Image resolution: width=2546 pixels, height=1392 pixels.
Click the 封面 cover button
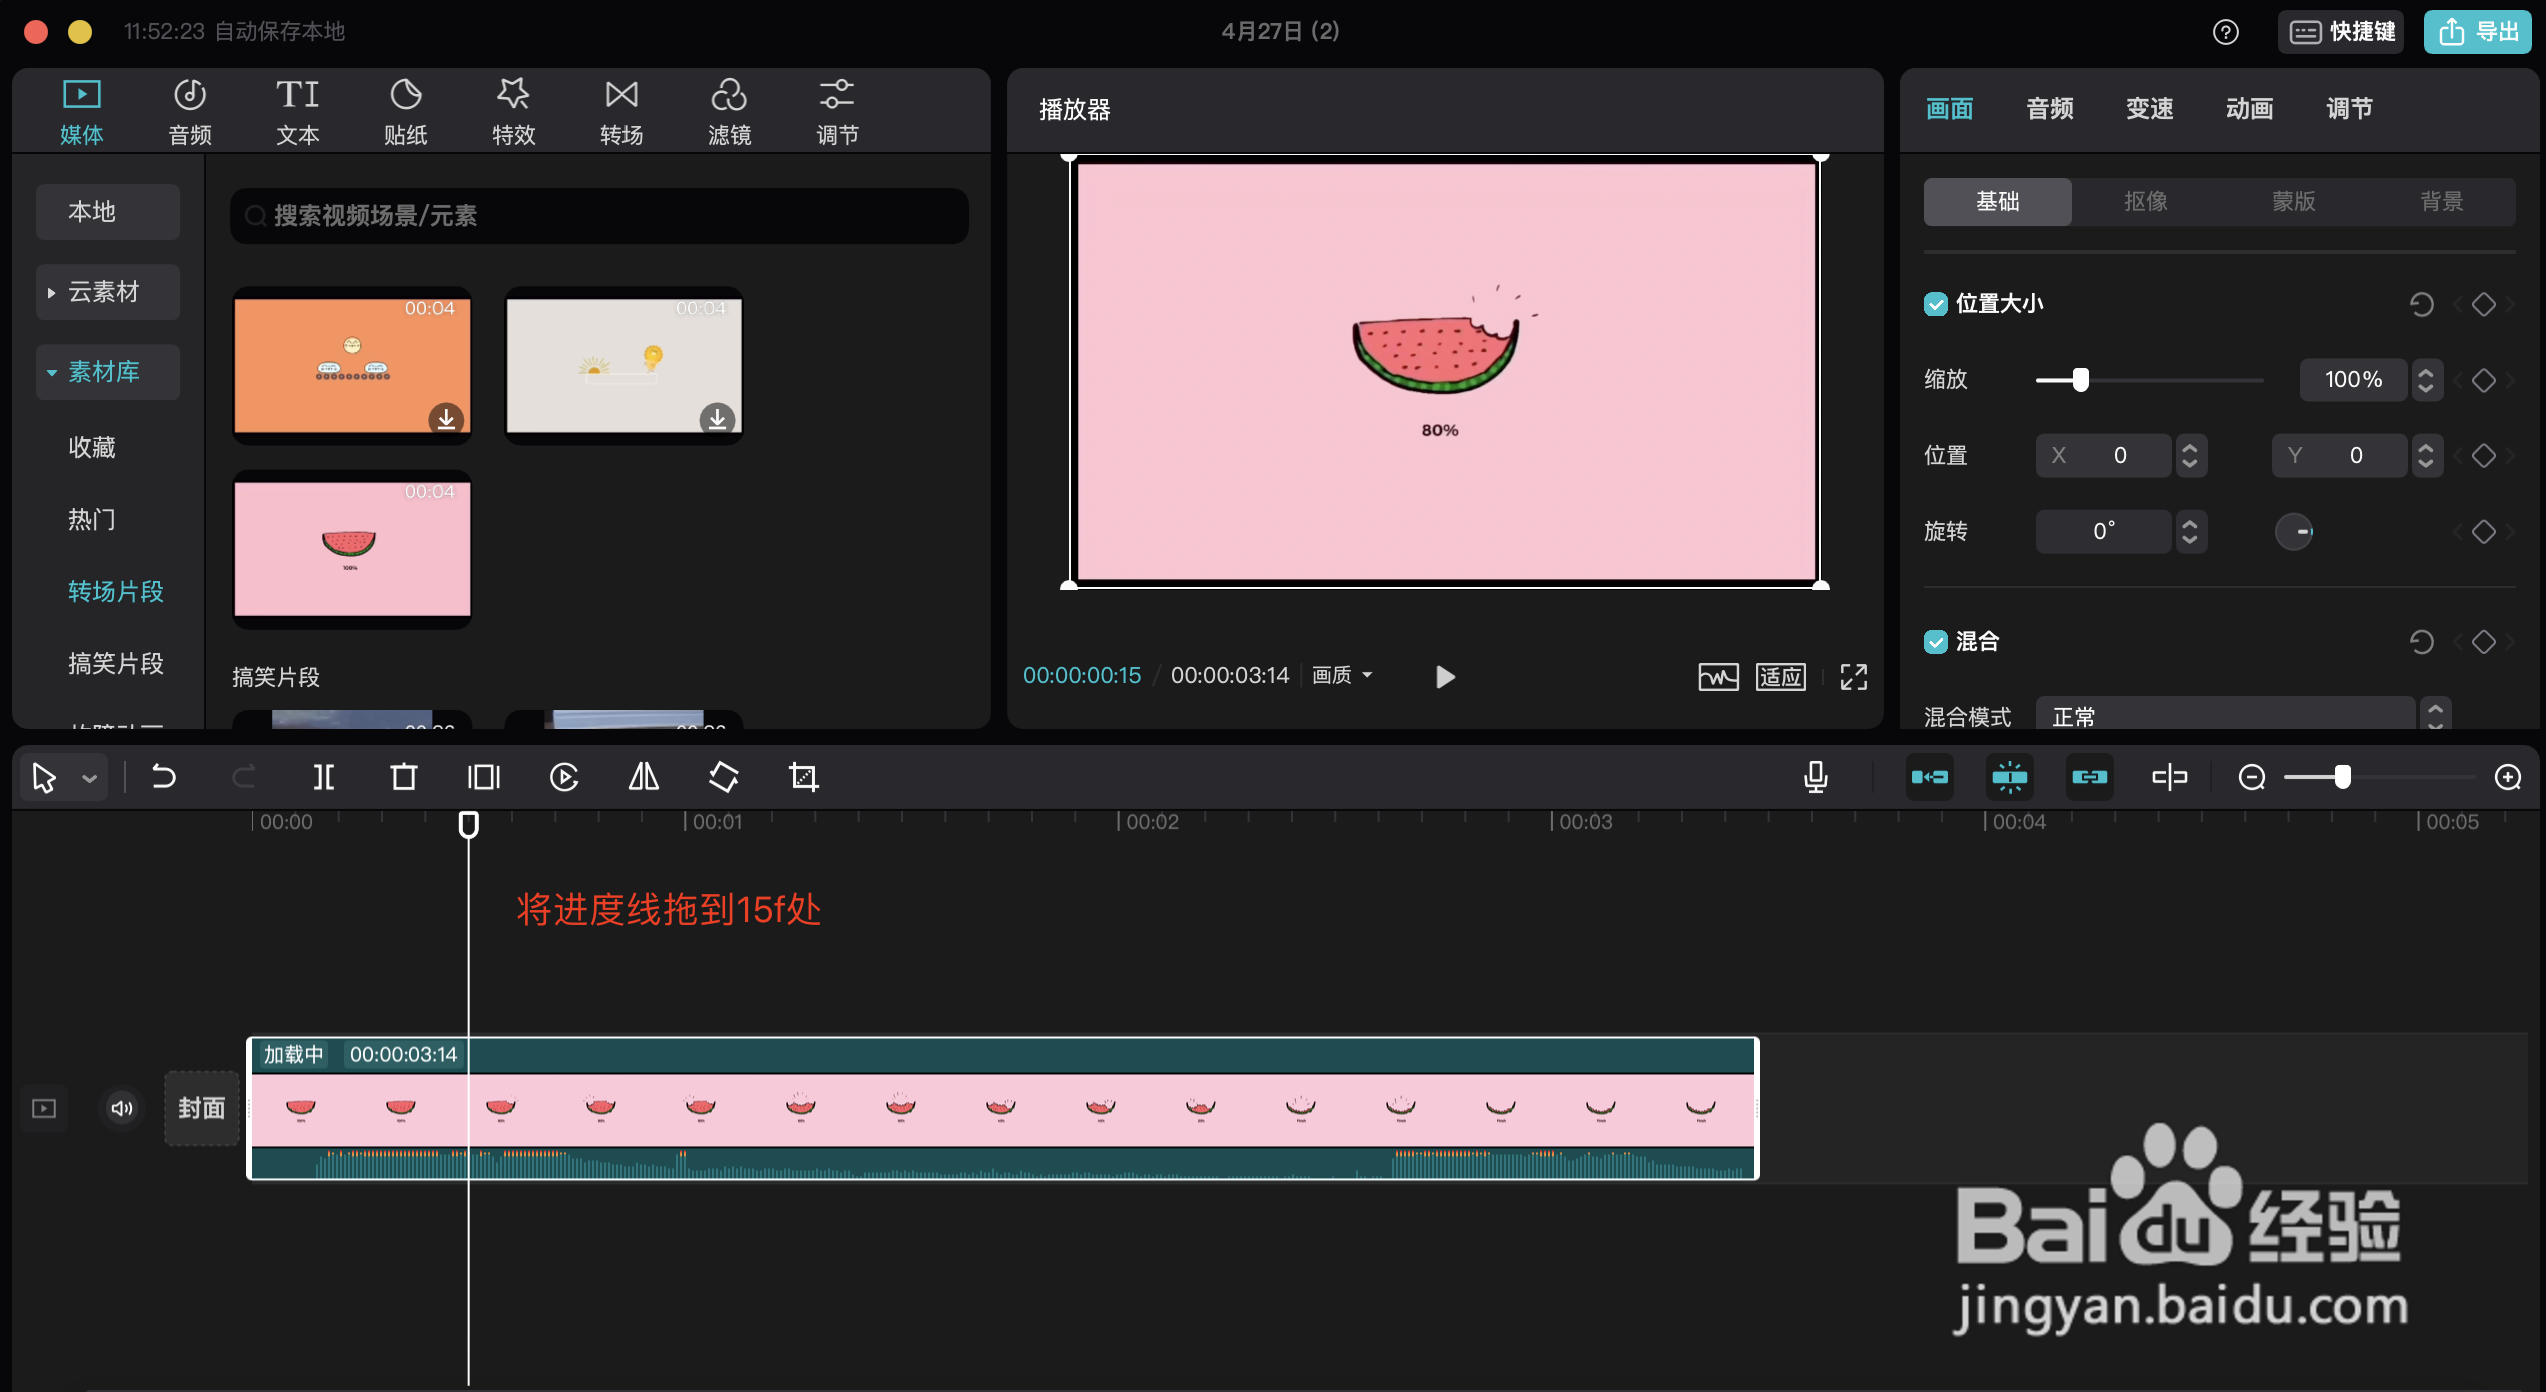pos(202,1108)
